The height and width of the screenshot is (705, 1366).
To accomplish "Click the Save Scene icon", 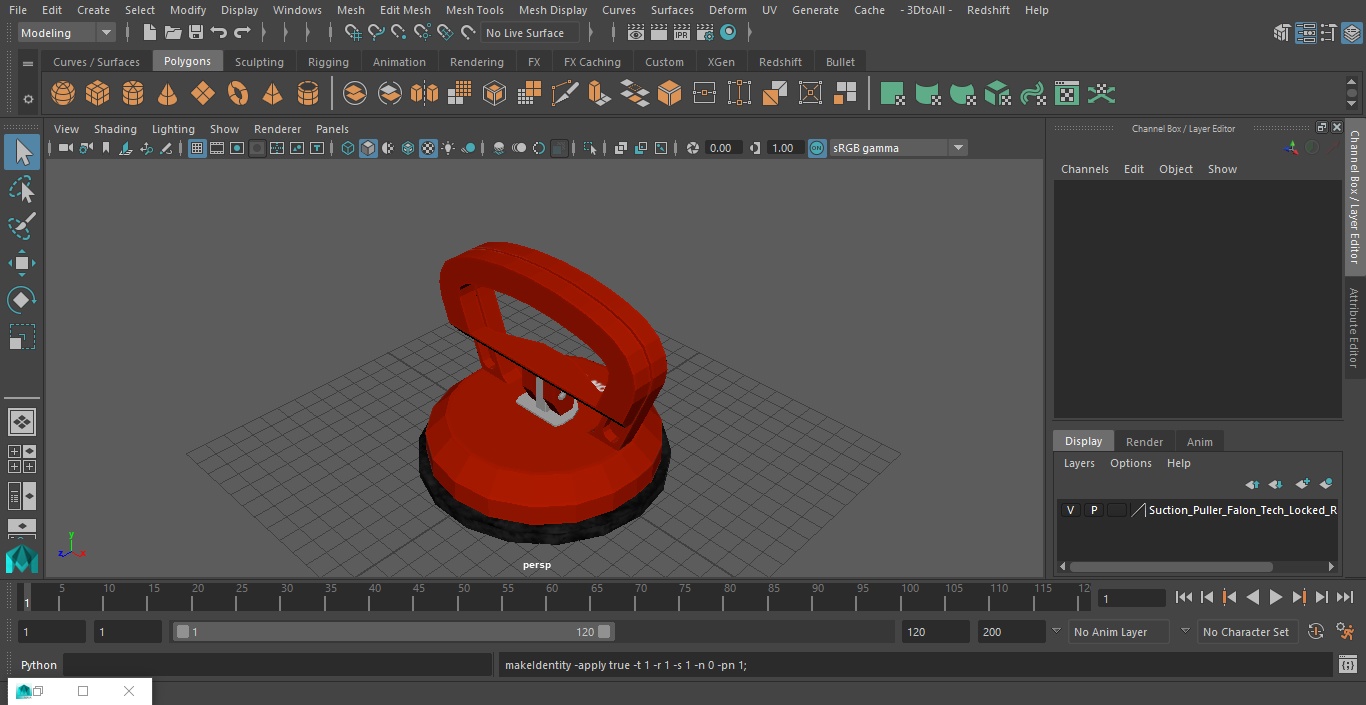I will [x=196, y=33].
